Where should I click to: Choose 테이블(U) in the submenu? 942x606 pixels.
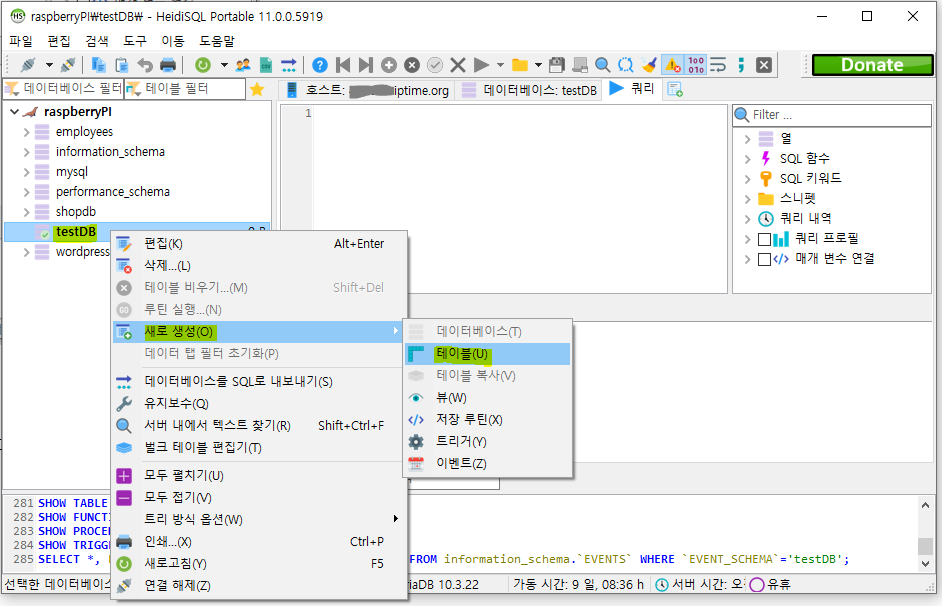(487, 354)
